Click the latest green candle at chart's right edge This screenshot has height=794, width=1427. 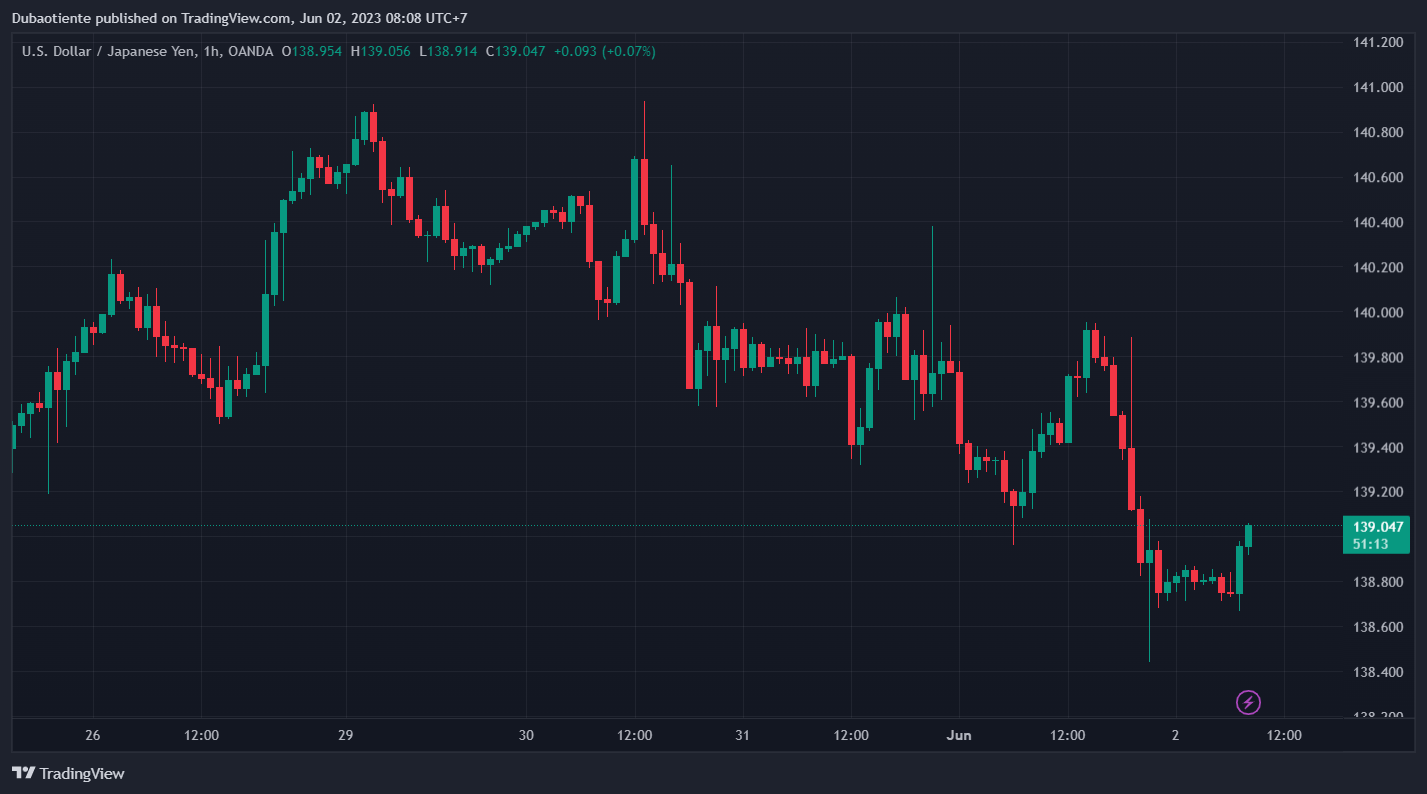coord(1248,536)
